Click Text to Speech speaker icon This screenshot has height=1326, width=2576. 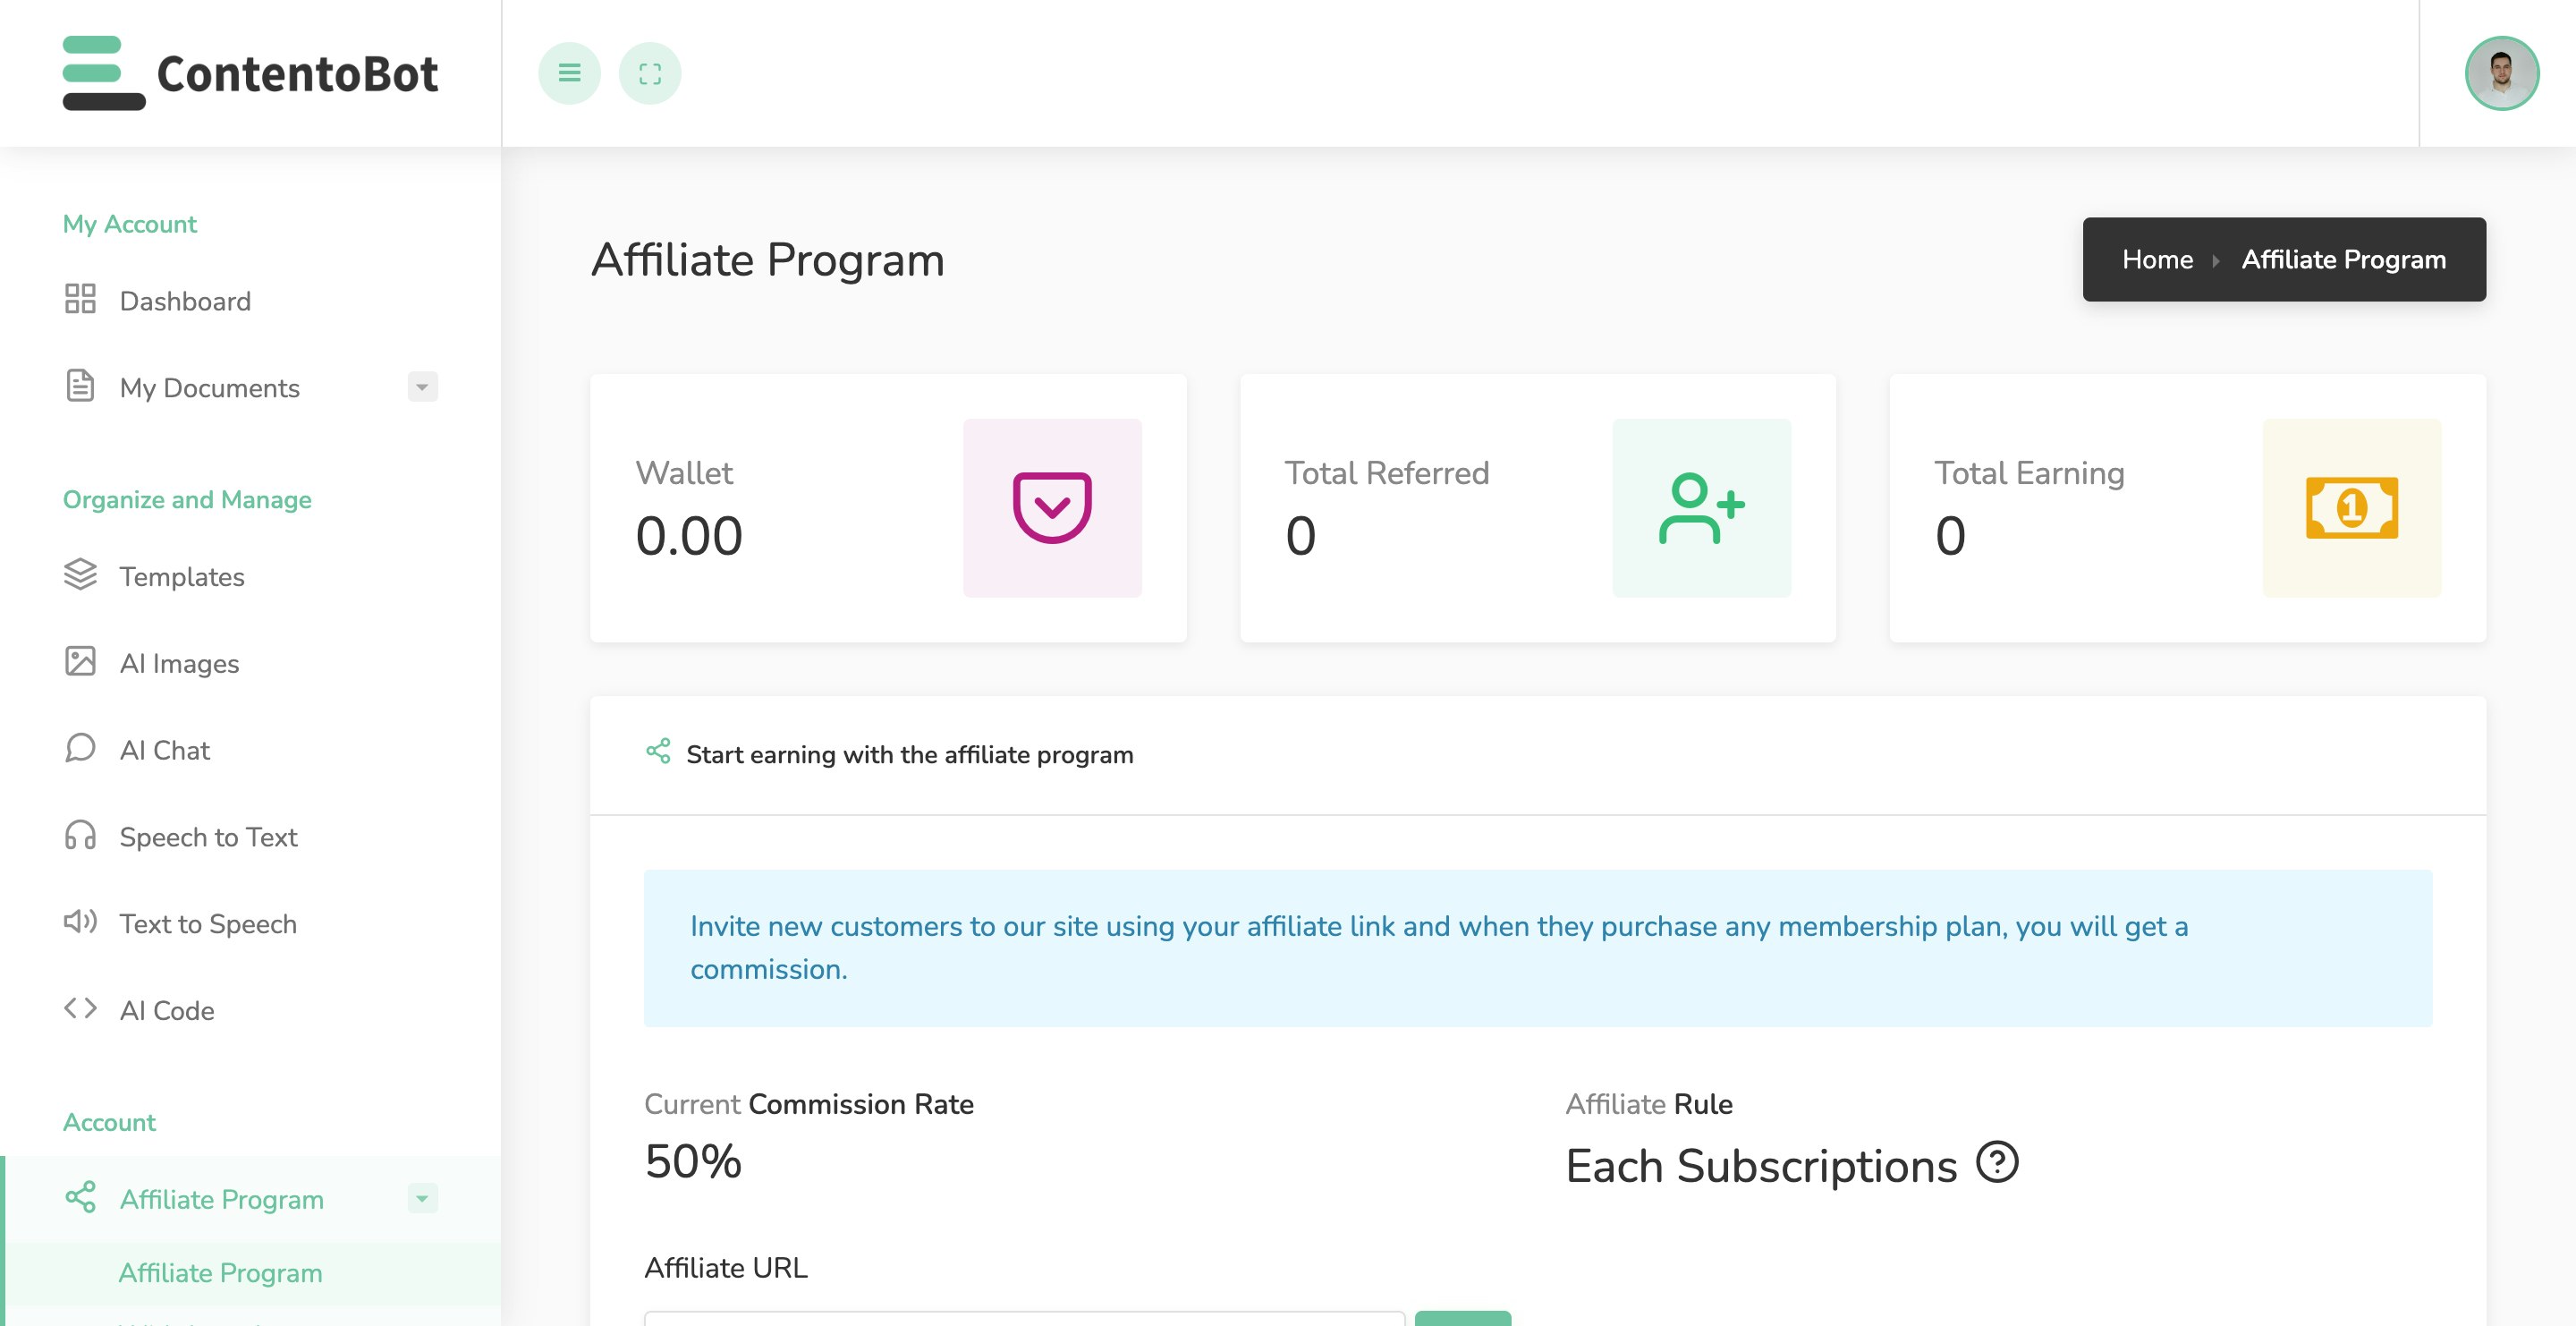[80, 921]
